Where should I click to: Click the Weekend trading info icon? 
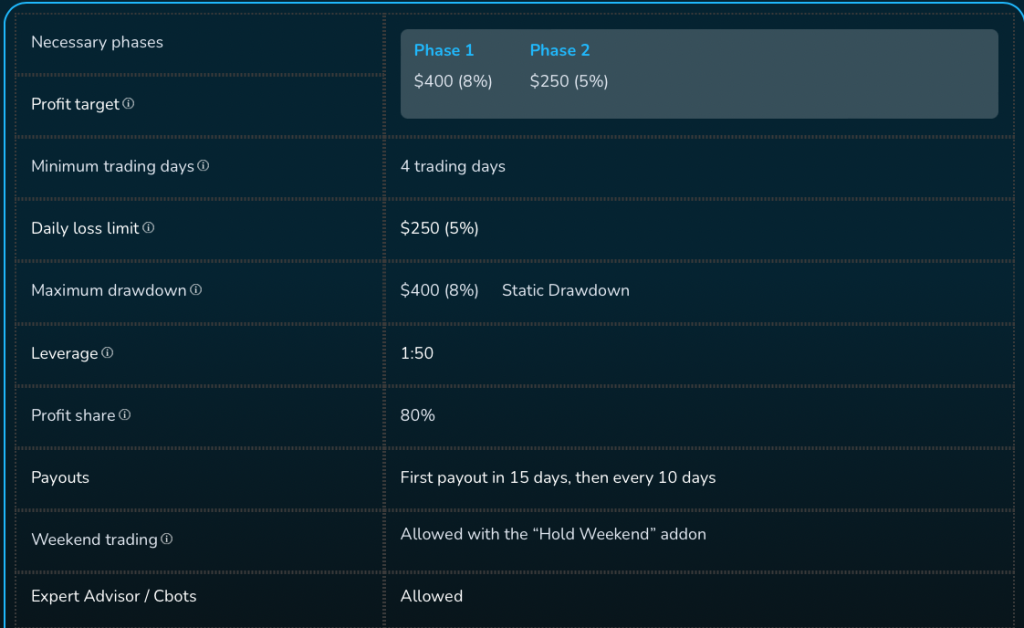167,539
